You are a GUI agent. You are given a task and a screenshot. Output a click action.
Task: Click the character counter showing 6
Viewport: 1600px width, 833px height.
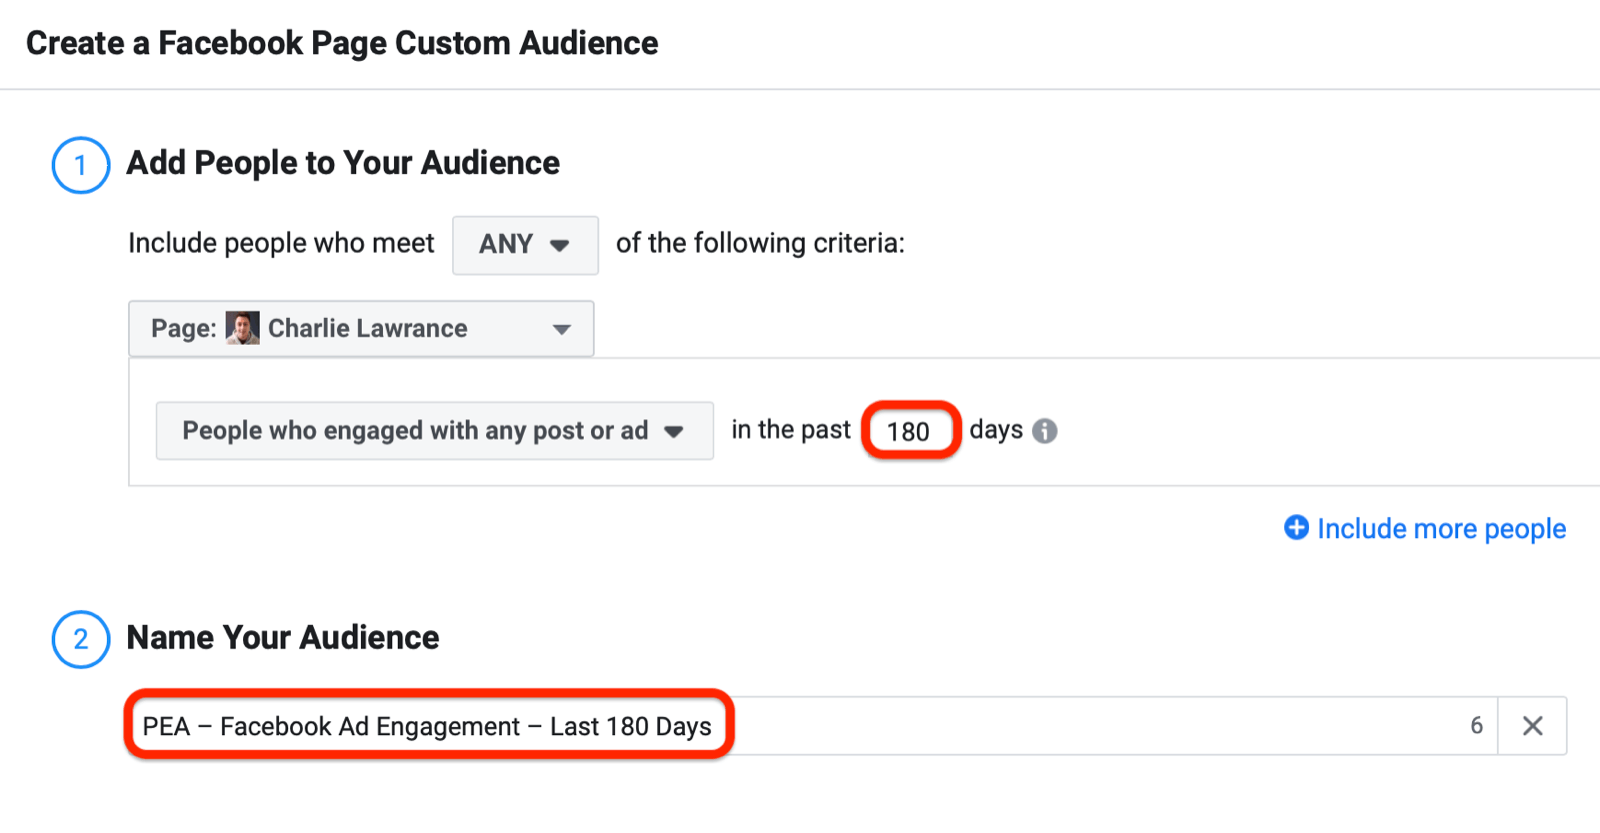pos(1476,726)
